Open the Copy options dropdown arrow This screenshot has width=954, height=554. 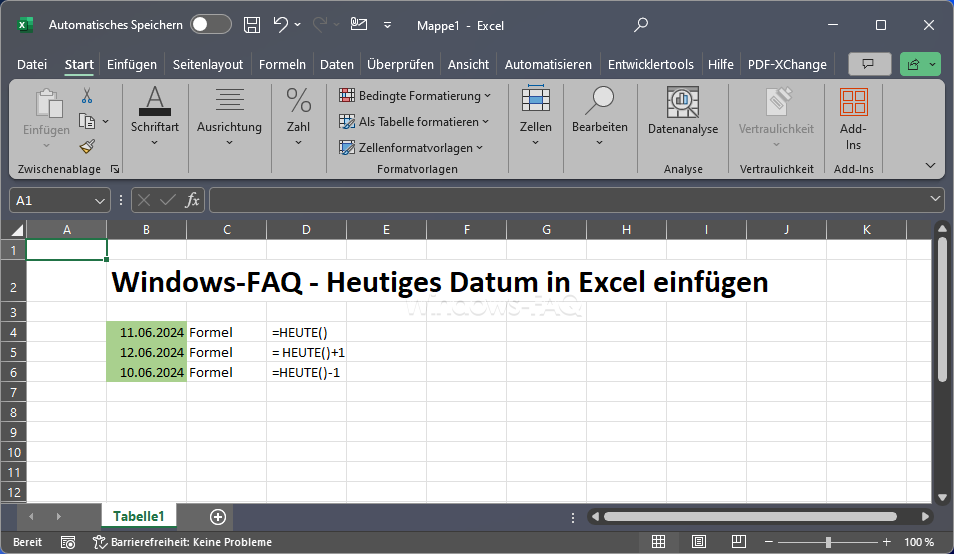[x=105, y=122]
